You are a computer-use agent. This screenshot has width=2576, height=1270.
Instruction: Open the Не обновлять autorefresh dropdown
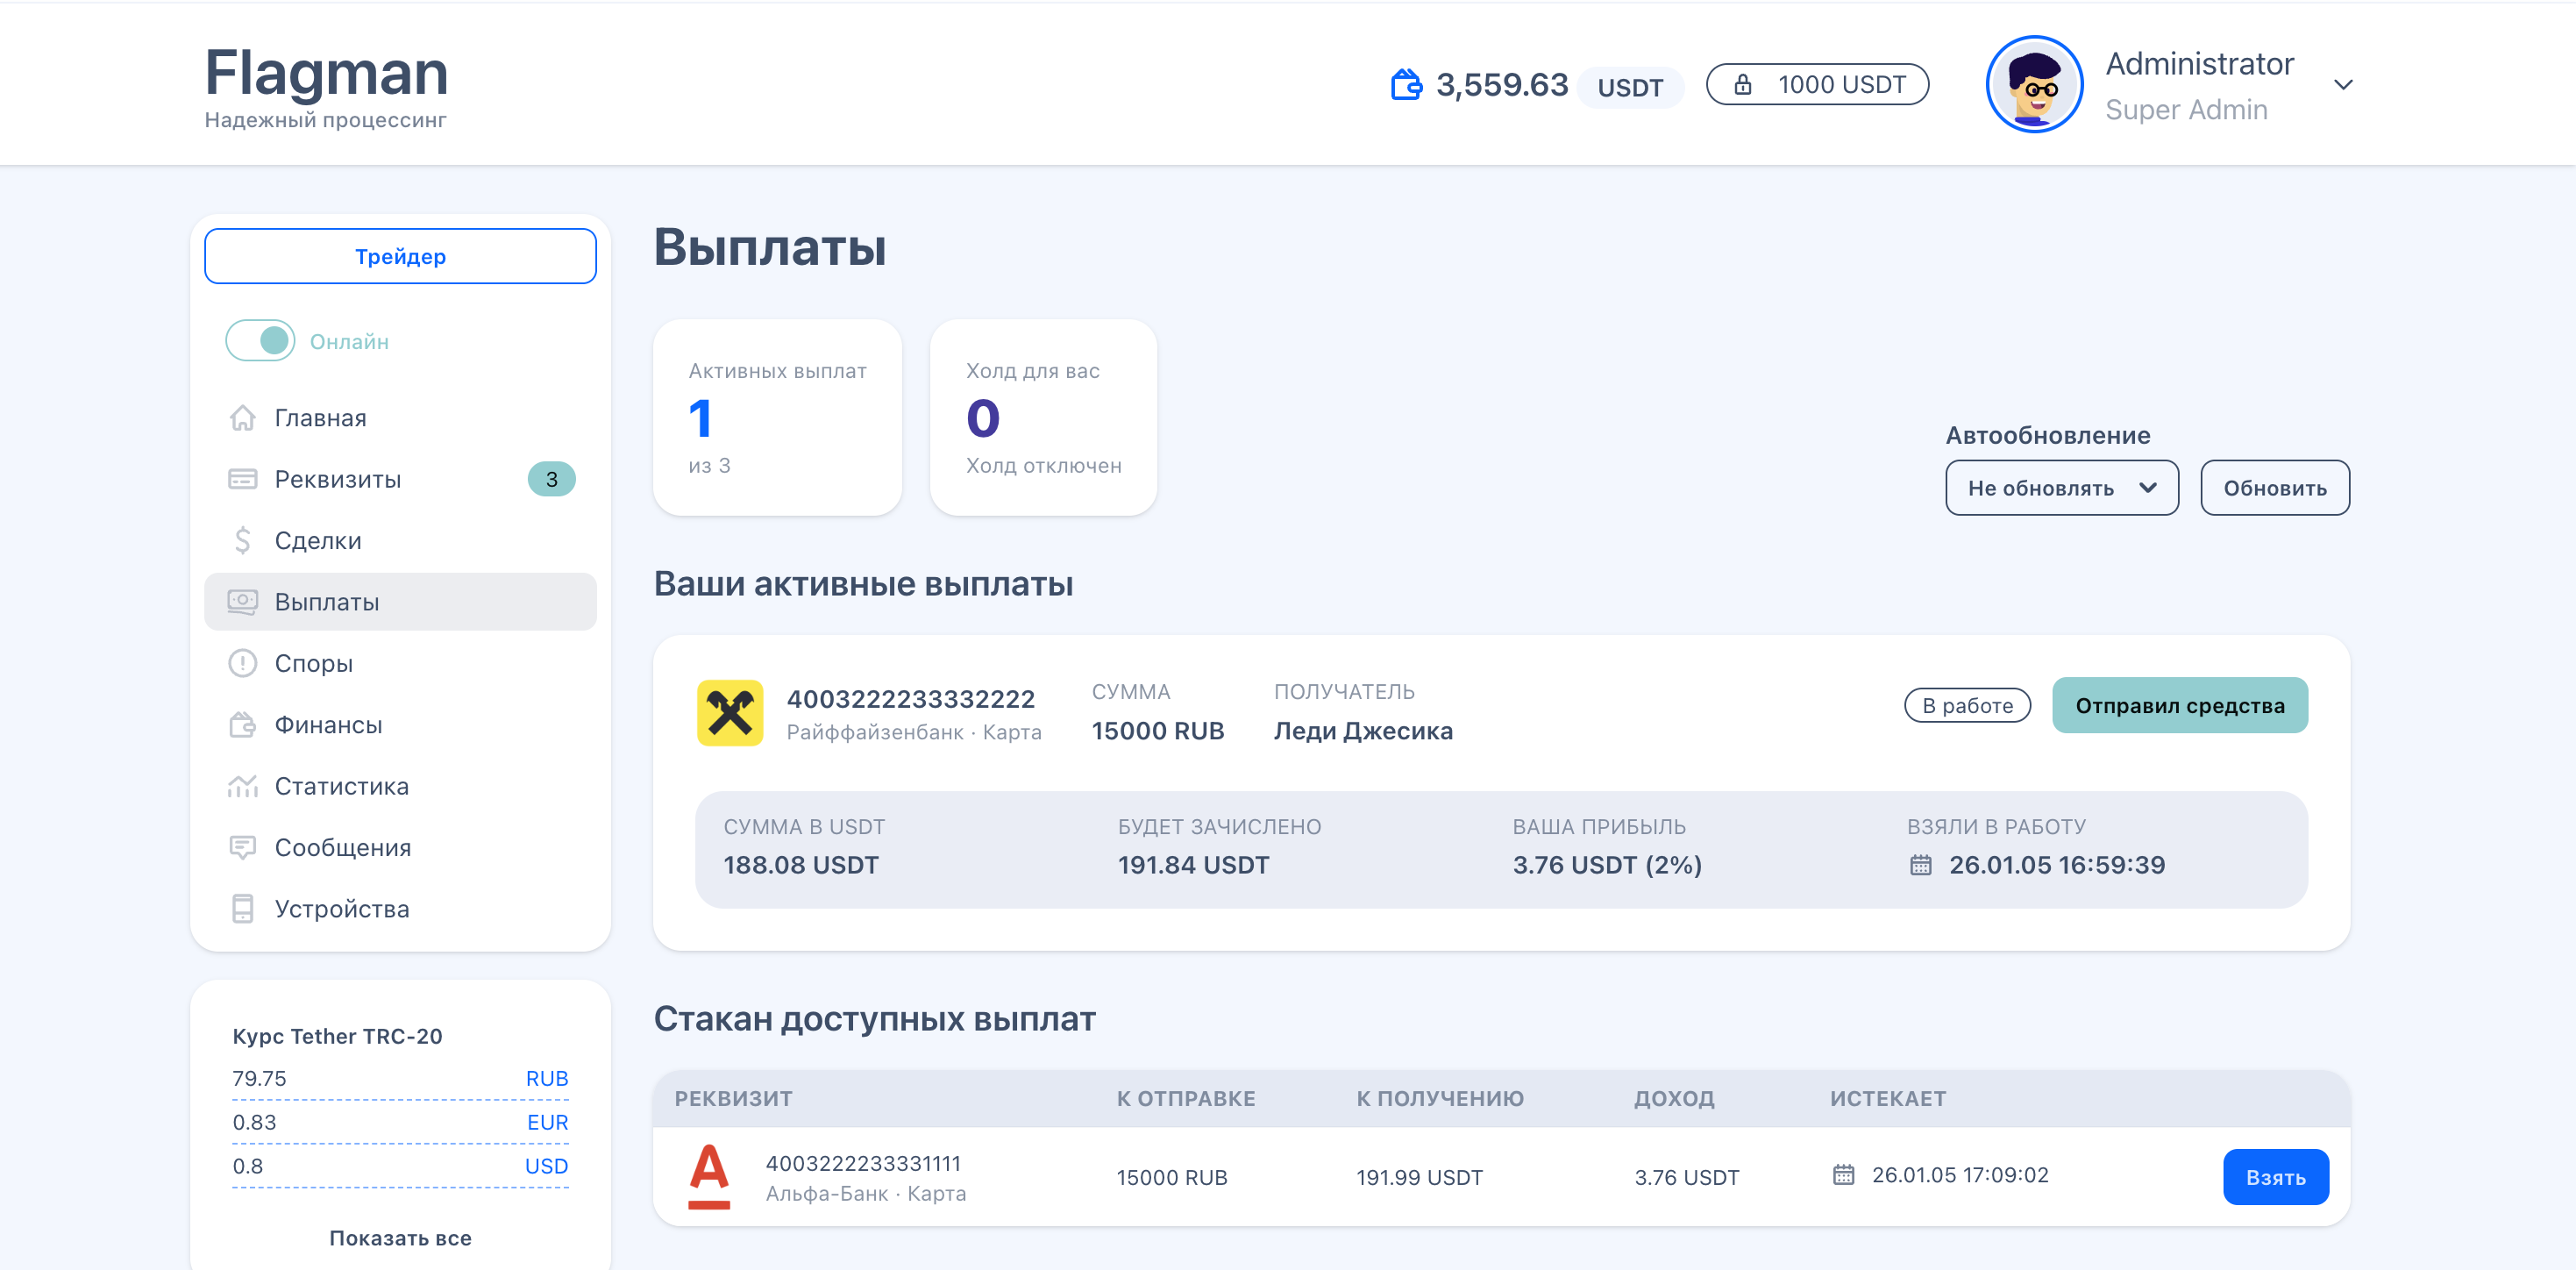click(x=2061, y=488)
